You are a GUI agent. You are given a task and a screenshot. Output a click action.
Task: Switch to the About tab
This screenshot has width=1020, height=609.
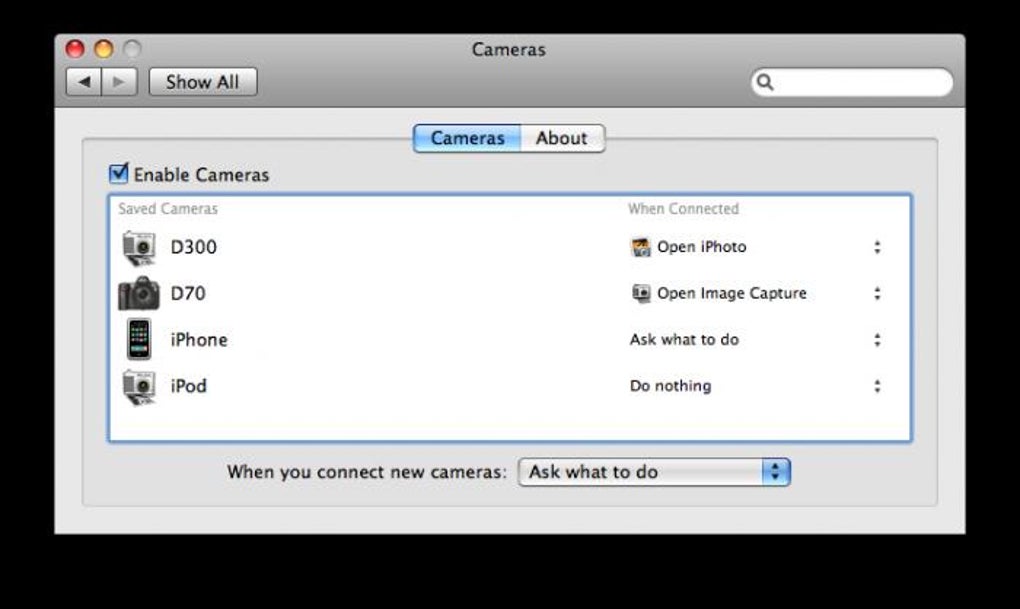(x=561, y=138)
